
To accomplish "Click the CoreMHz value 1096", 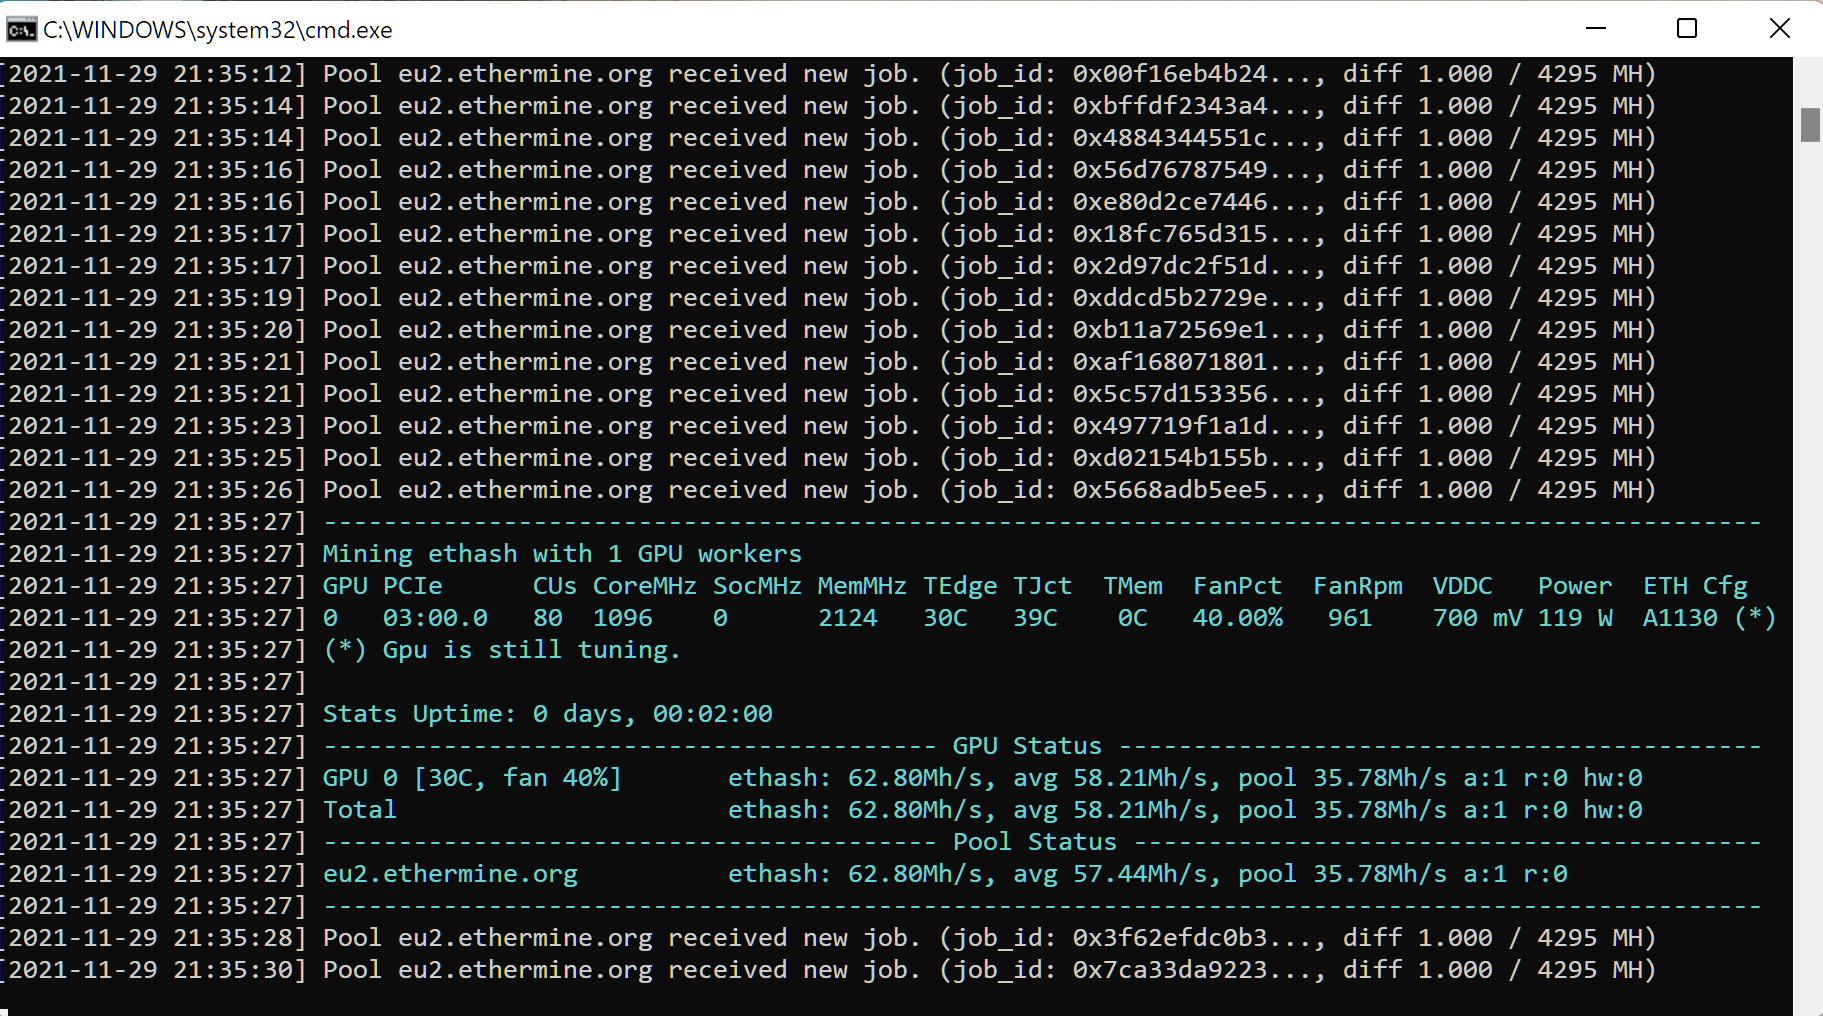I will tap(622, 618).
